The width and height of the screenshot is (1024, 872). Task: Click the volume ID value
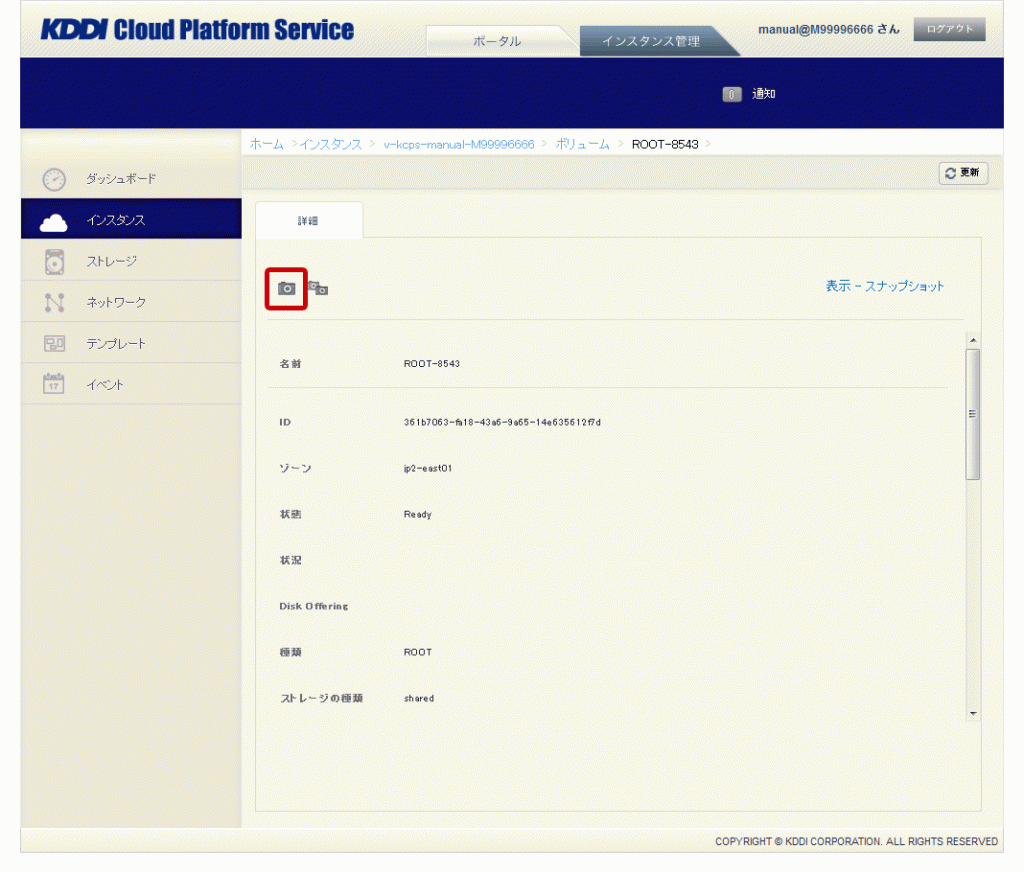502,423
